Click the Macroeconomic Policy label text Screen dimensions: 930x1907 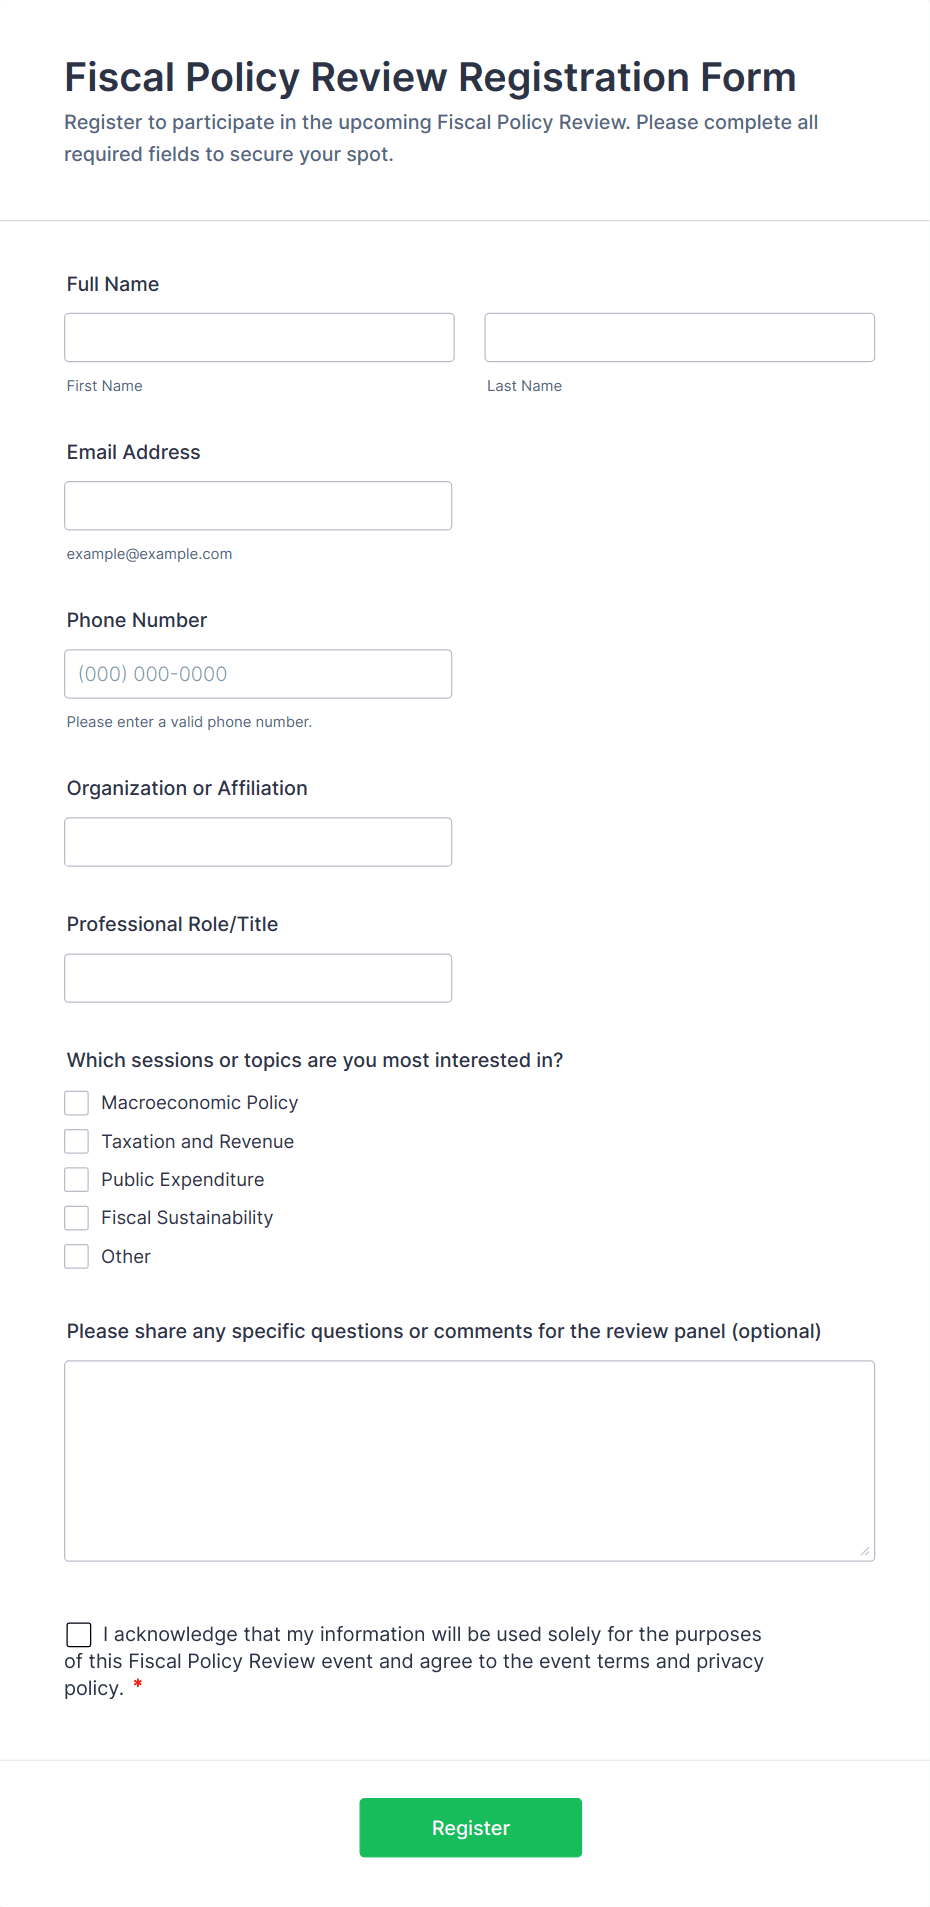[x=200, y=1103]
